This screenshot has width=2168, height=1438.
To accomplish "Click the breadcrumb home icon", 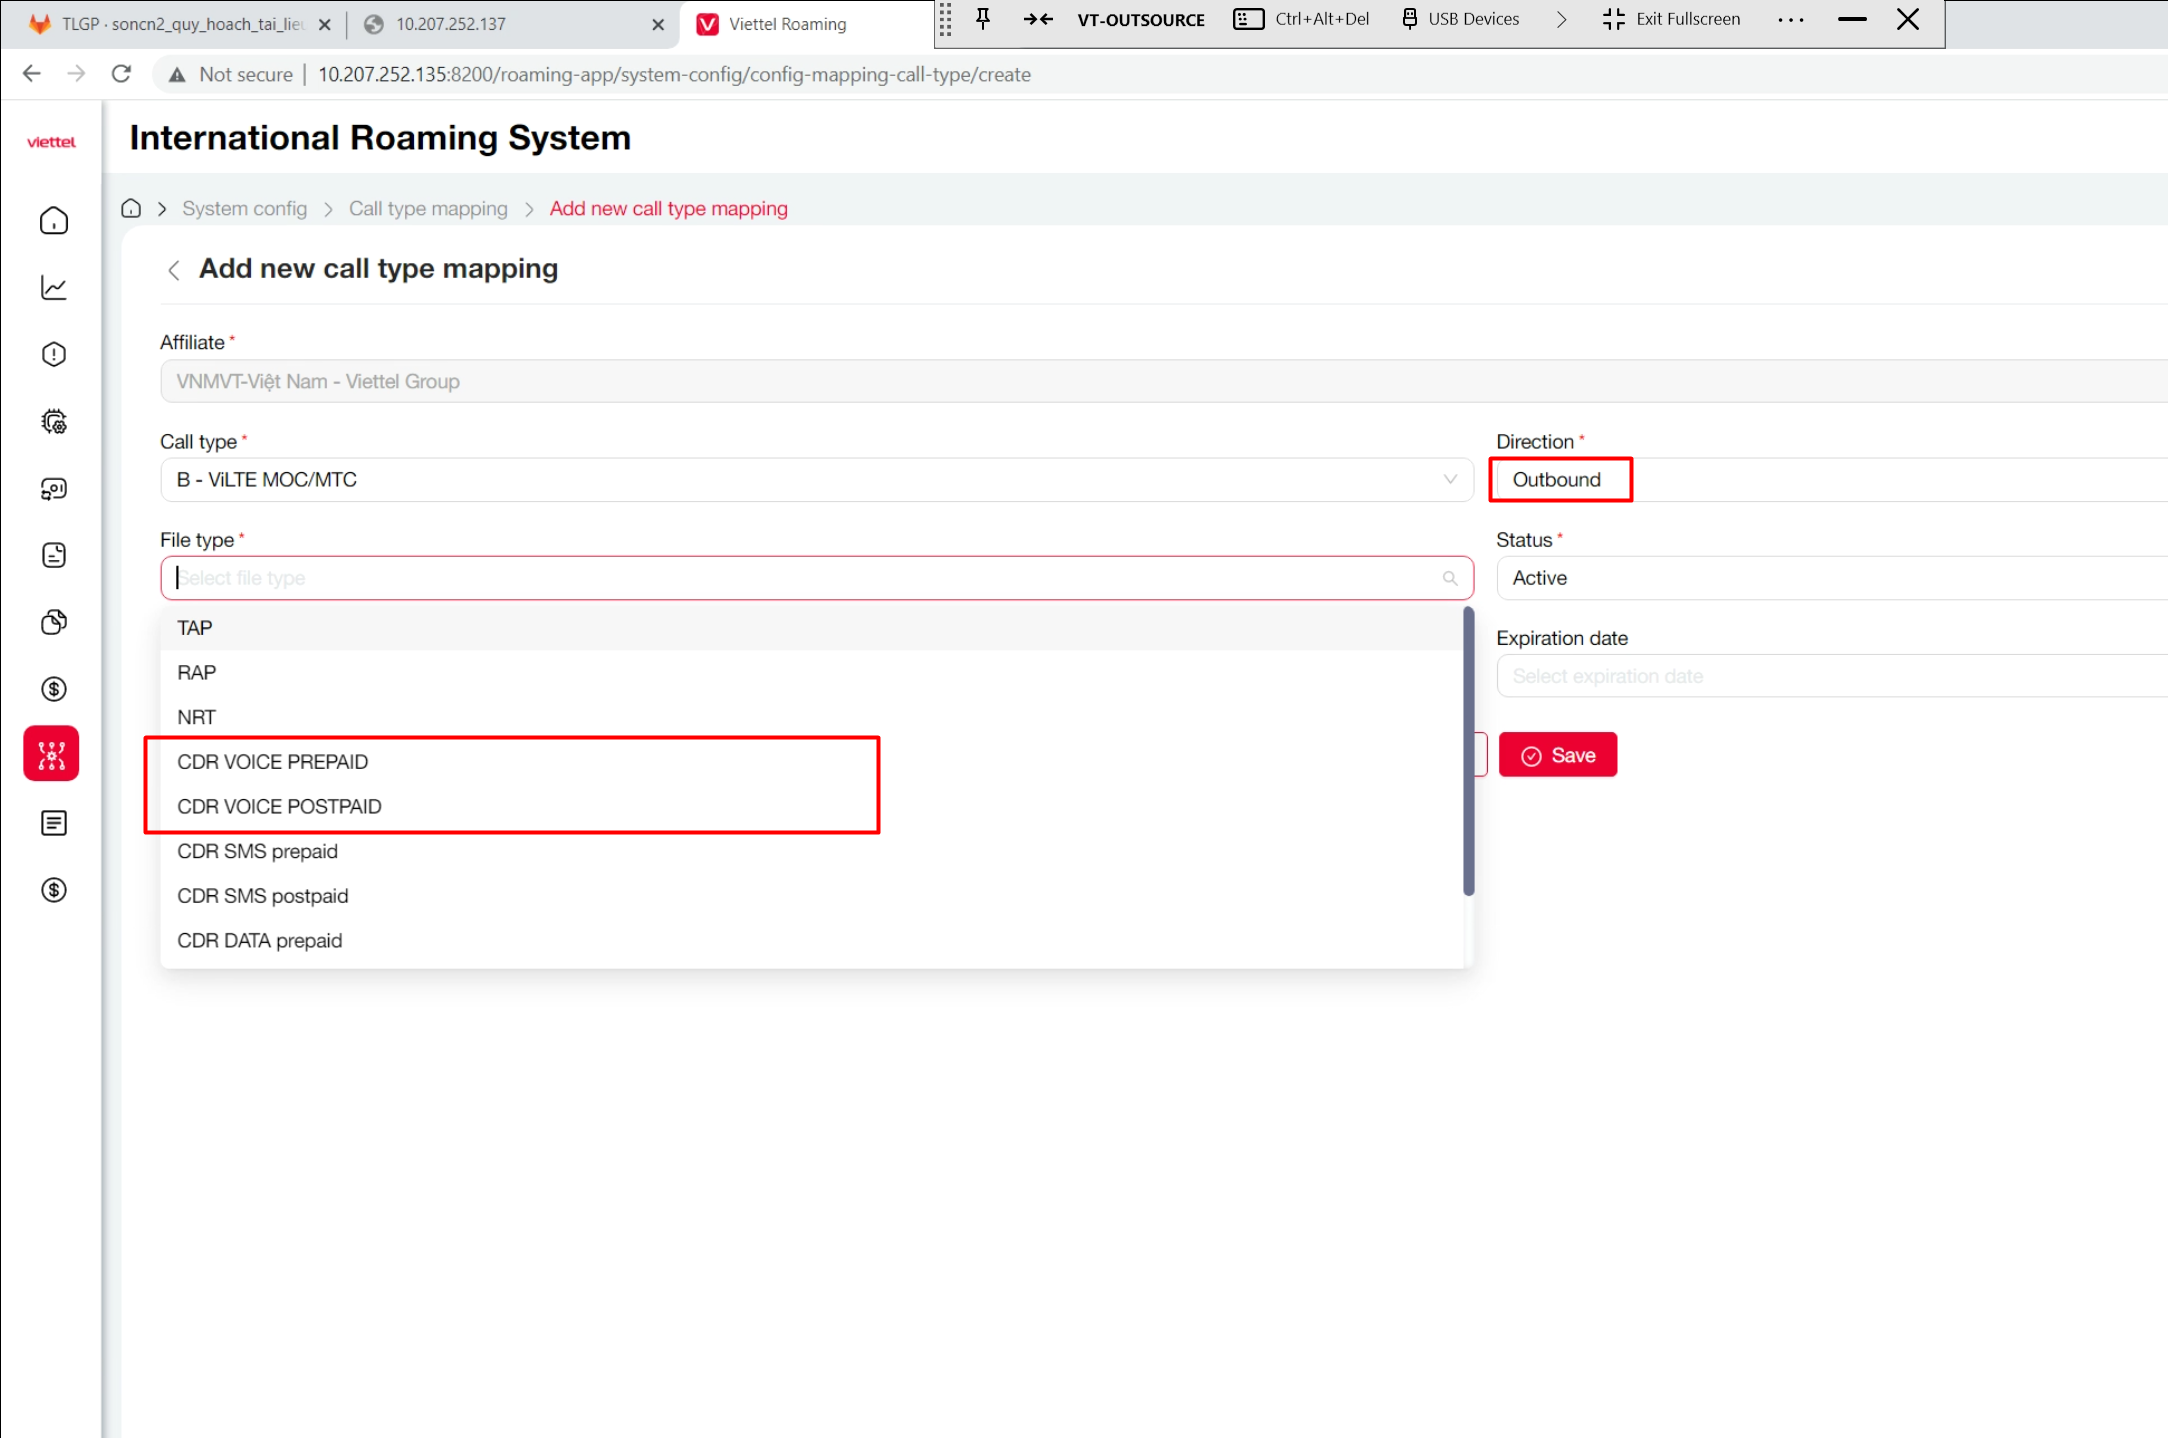I will (x=131, y=209).
